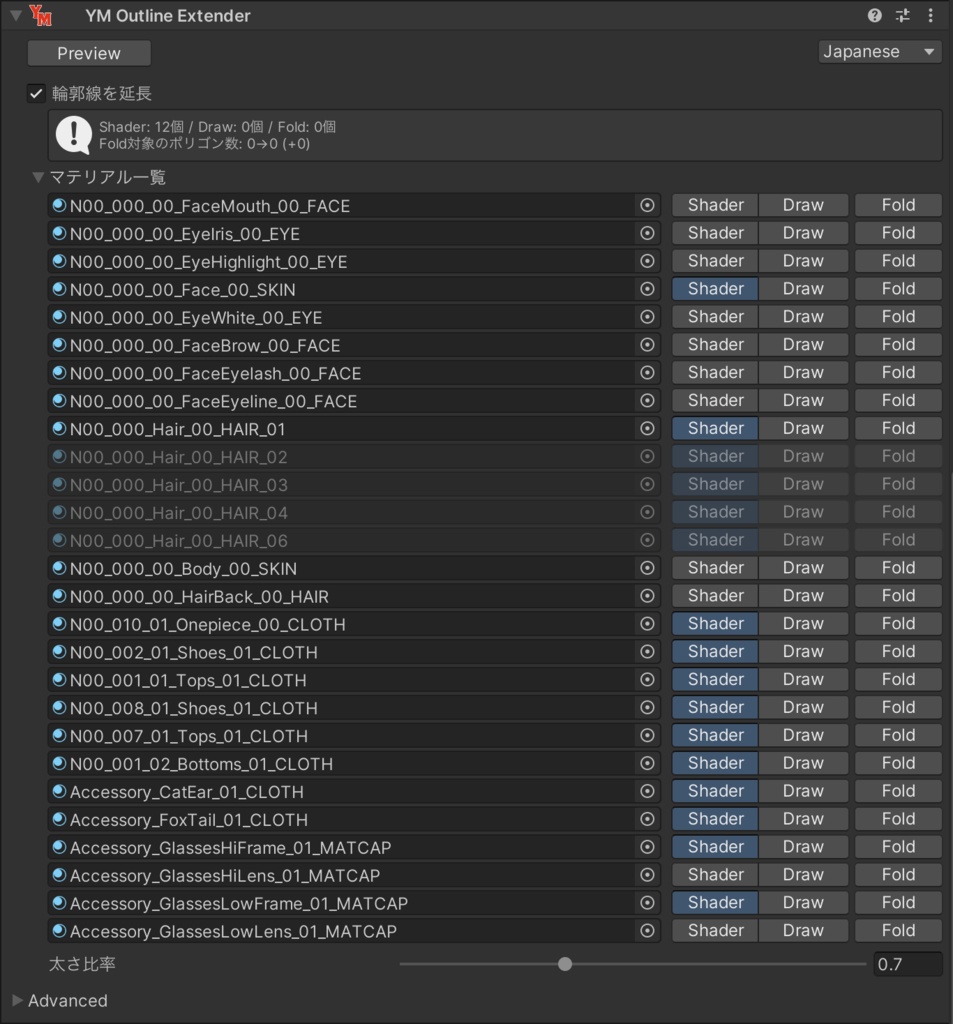Open object picker for Hair_00_HAIR_01 material
Viewport: 953px width, 1024px height.
tap(647, 428)
